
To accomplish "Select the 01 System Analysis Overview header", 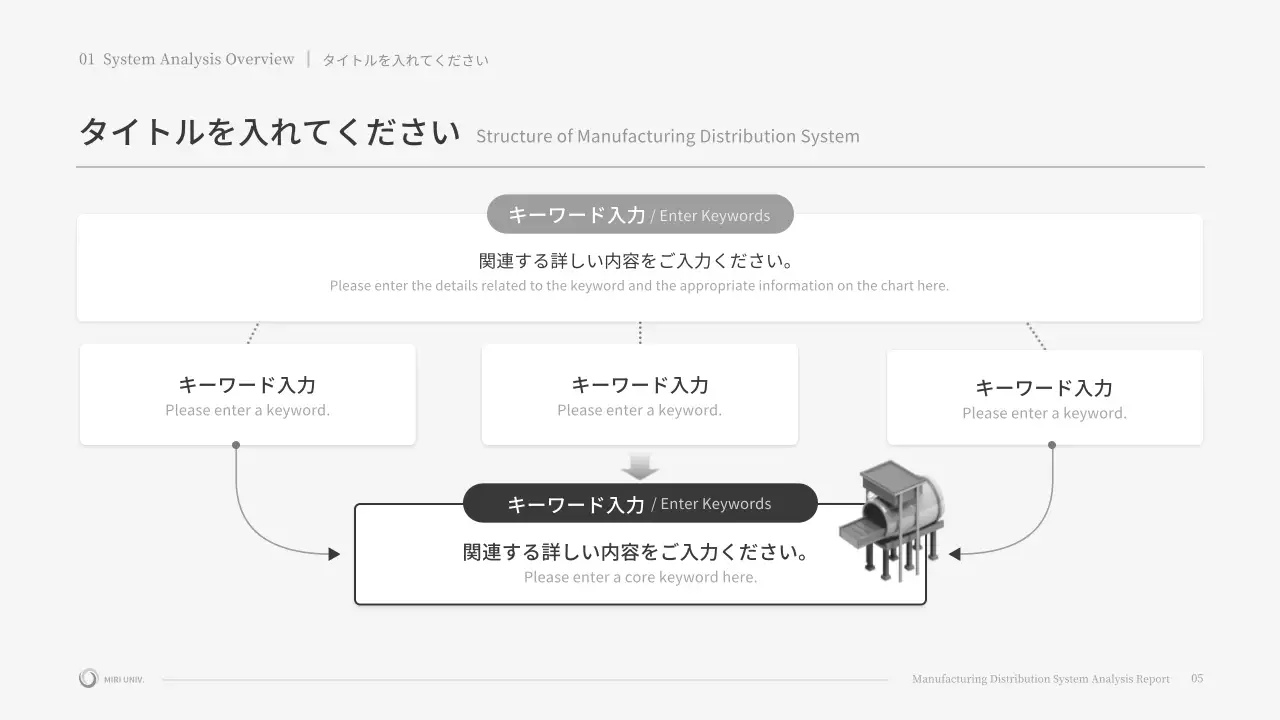I will coord(186,58).
